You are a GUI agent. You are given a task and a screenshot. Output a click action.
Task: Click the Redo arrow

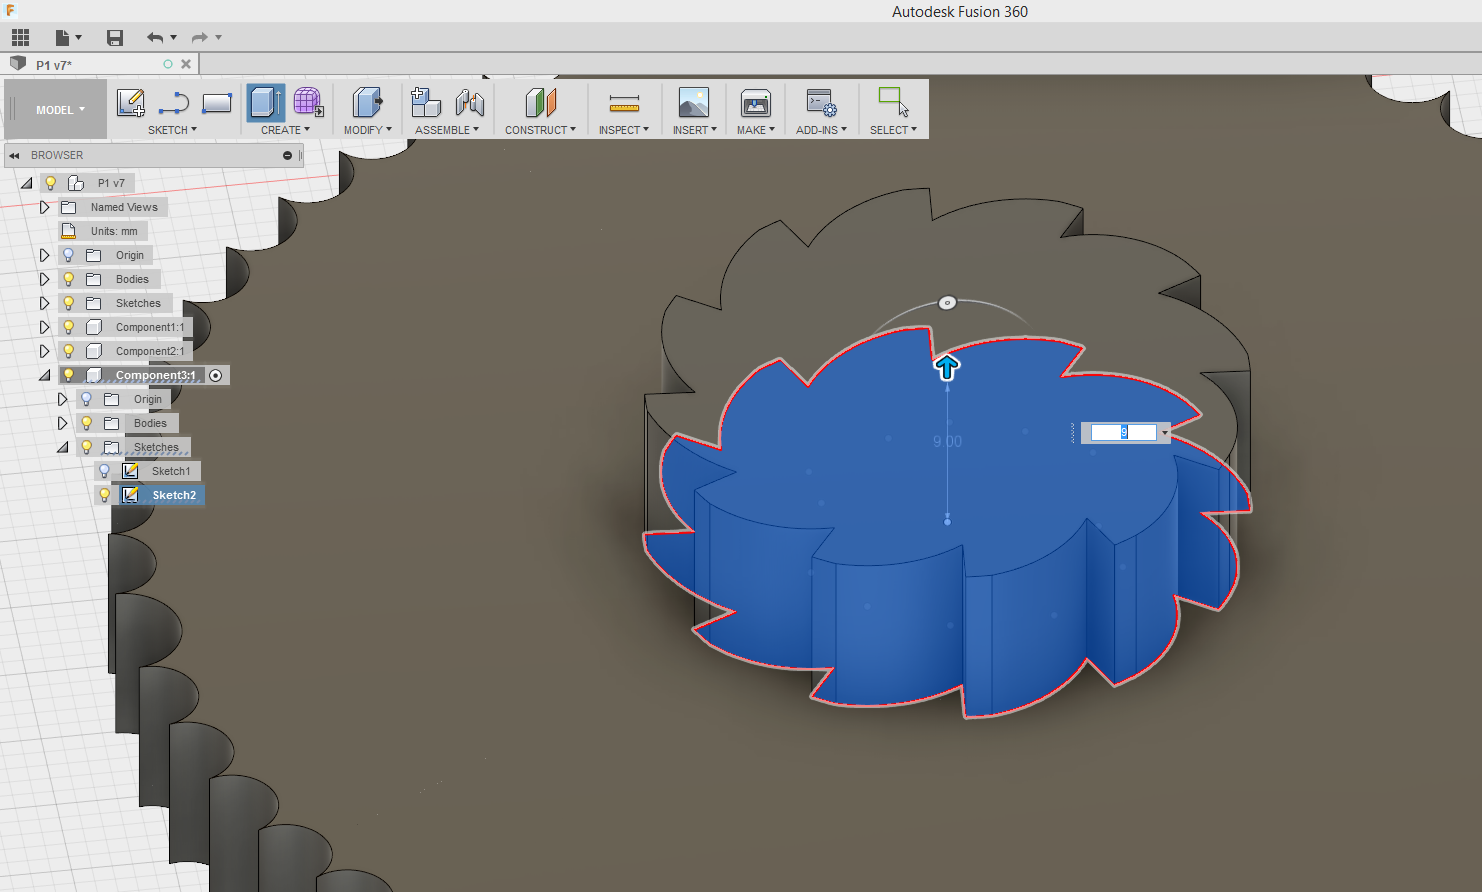coord(200,38)
